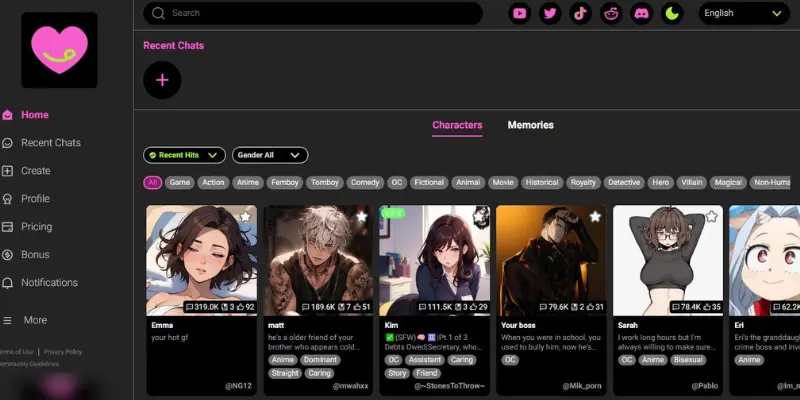
Task: Select the Fictional category chip
Action: (429, 183)
